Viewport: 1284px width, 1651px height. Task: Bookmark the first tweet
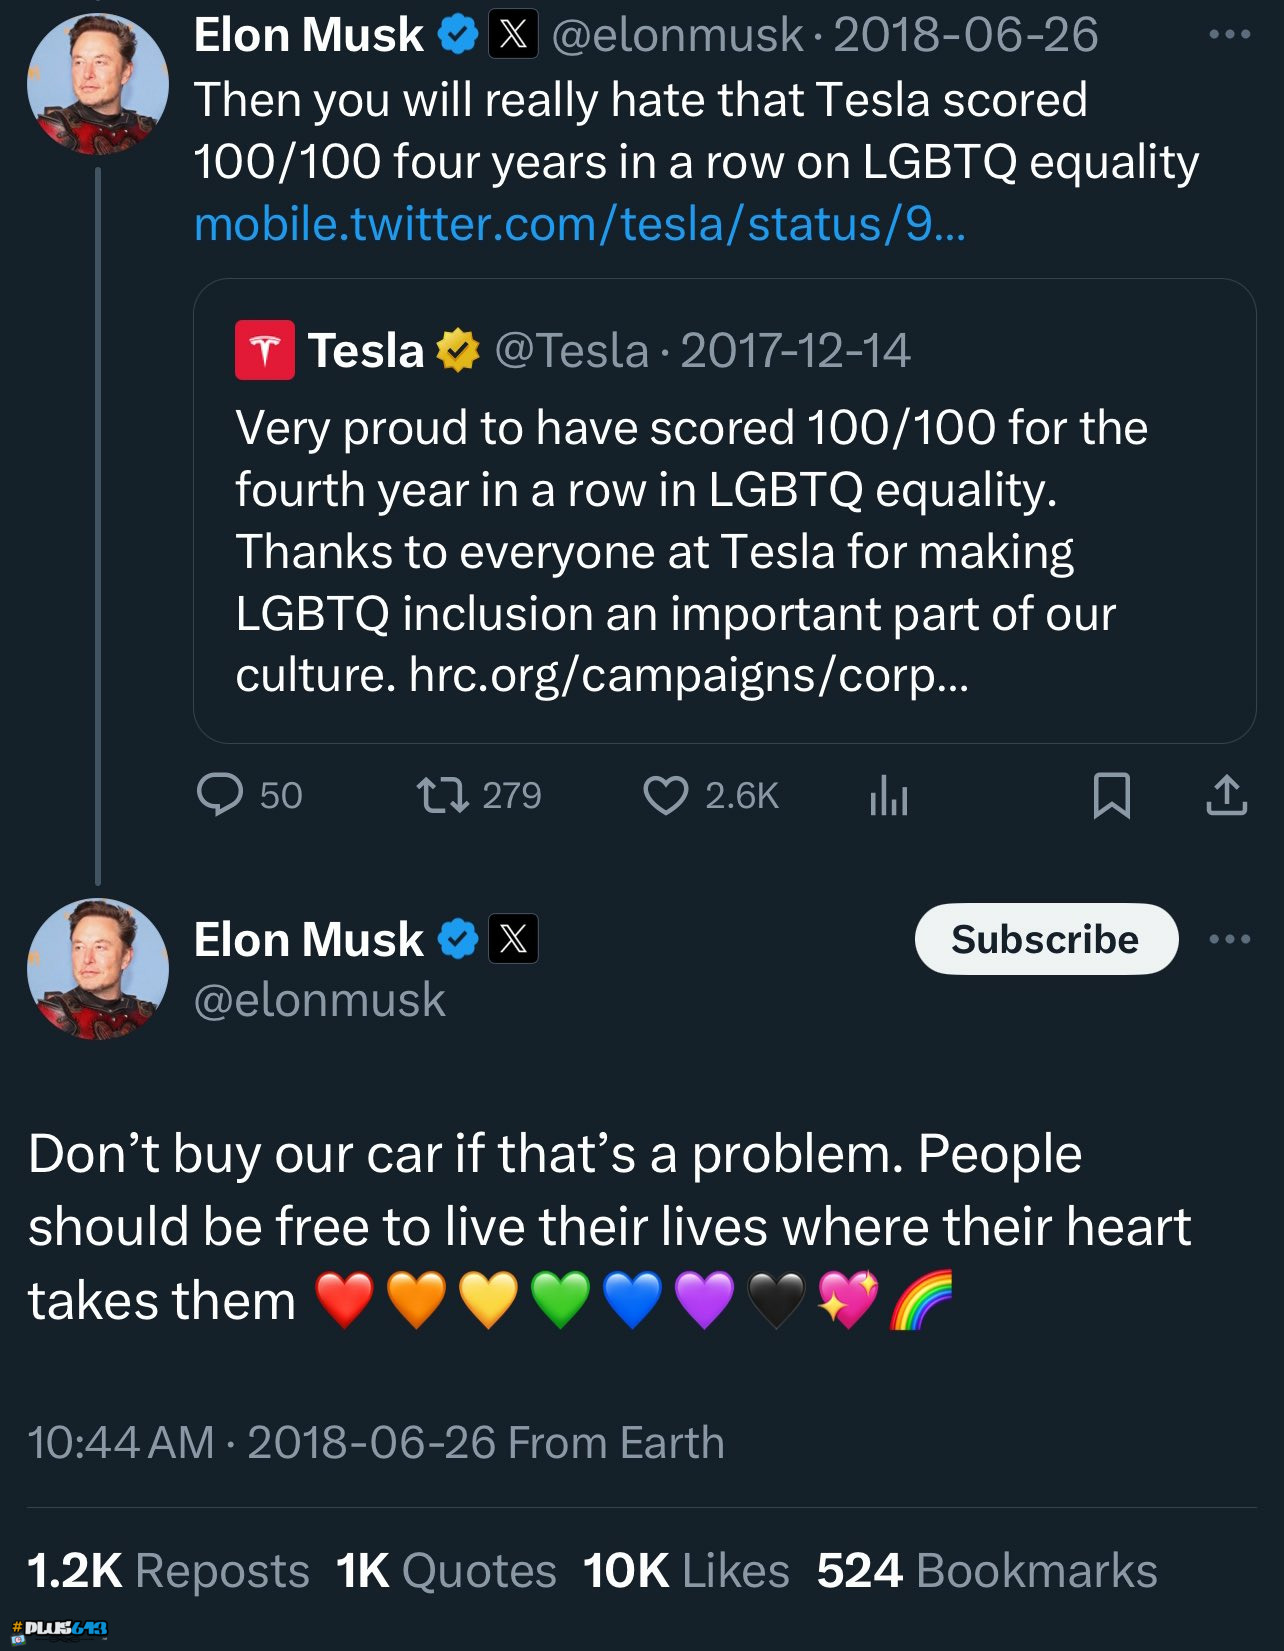pyautogui.click(x=1112, y=796)
